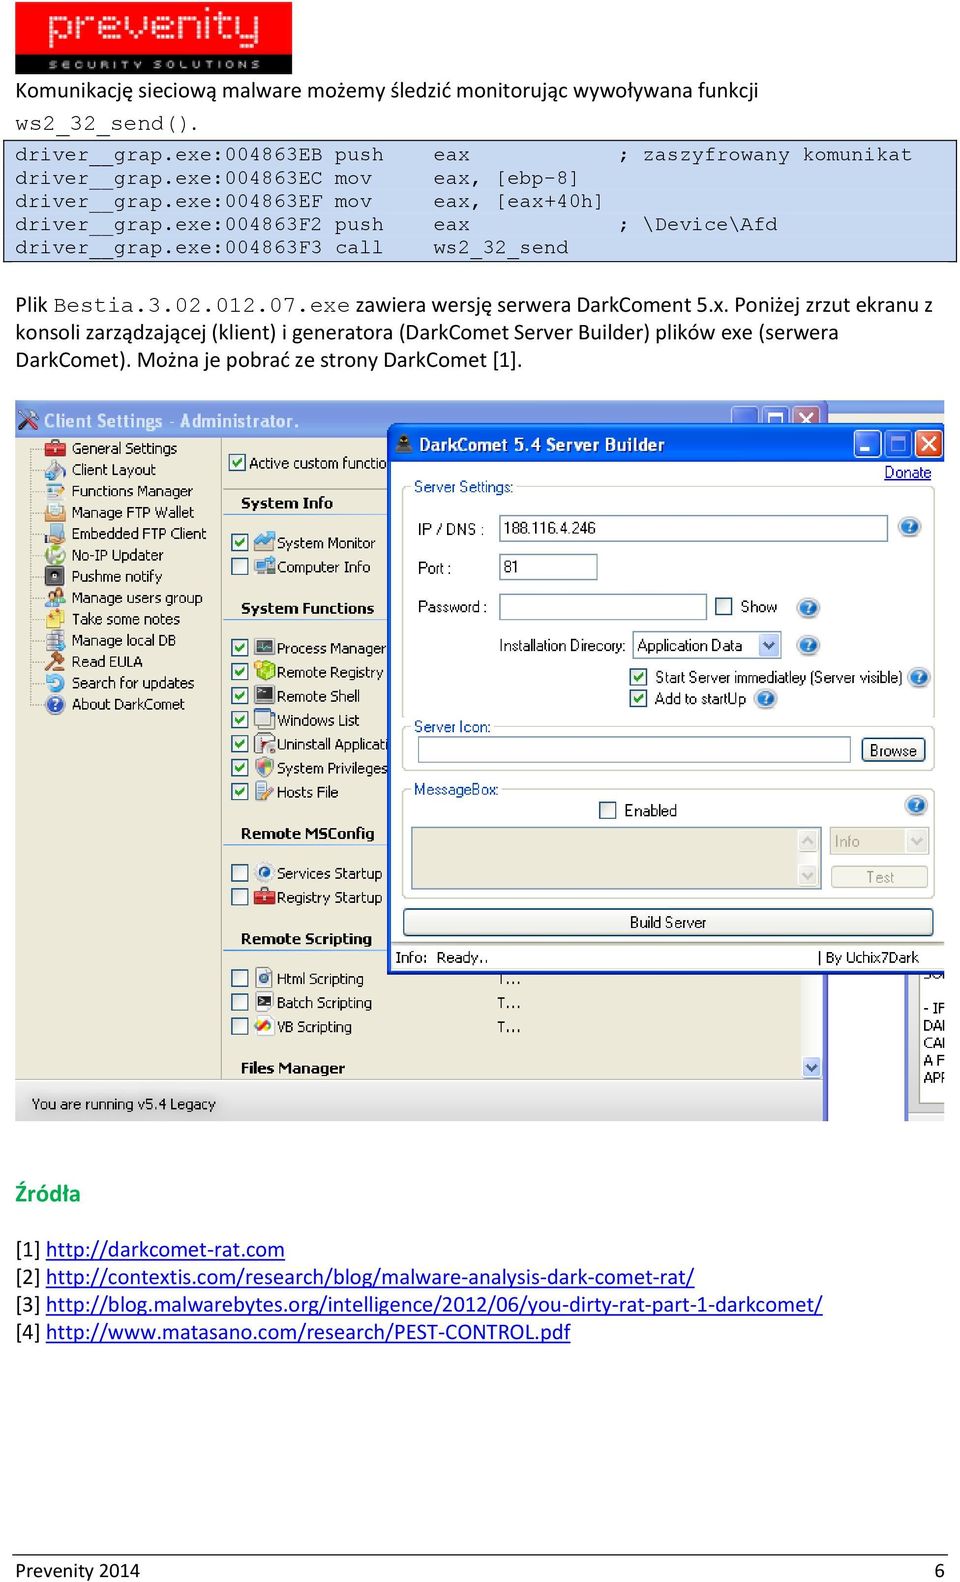Click the Computer Info icon

264,566
